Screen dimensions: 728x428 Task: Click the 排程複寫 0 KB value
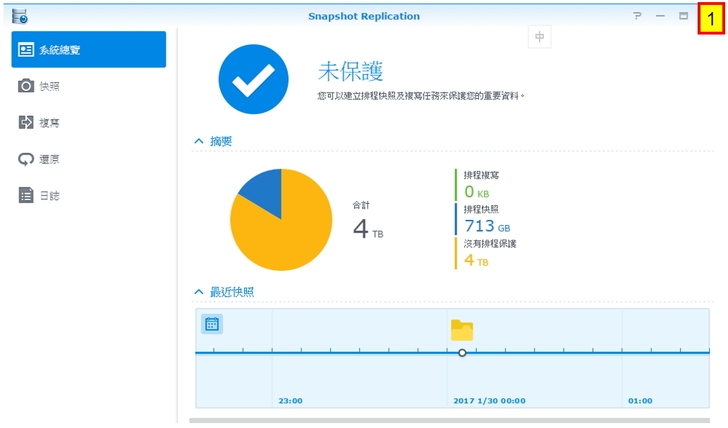click(476, 192)
